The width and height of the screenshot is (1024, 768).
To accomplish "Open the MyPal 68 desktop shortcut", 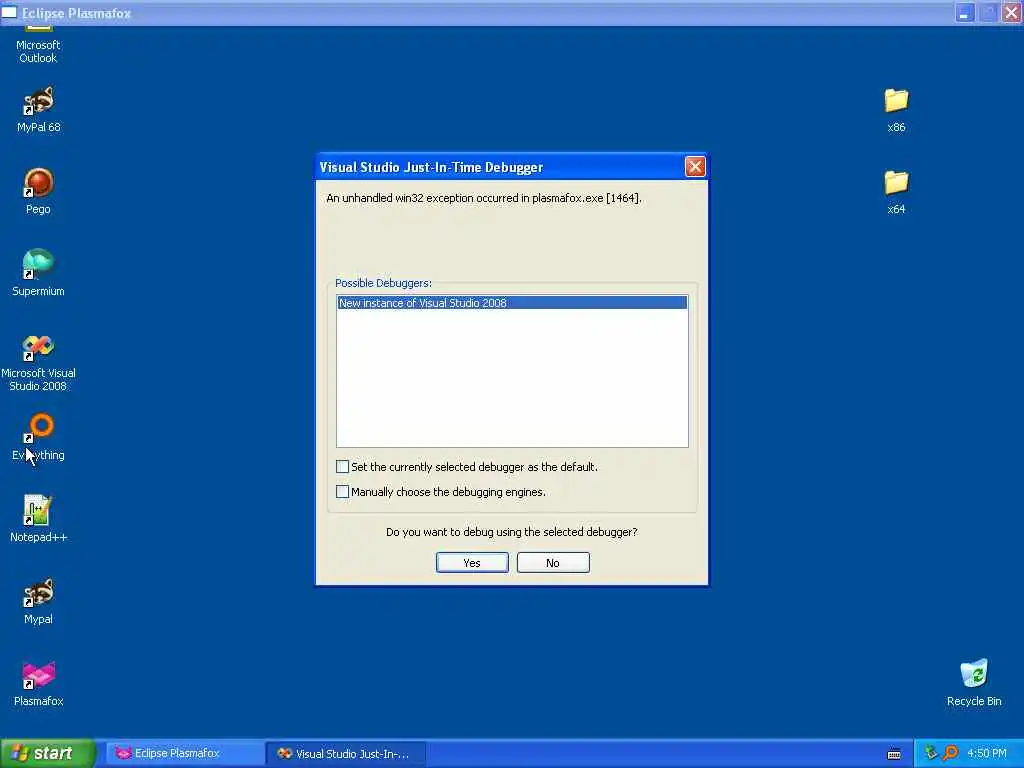I will [38, 110].
